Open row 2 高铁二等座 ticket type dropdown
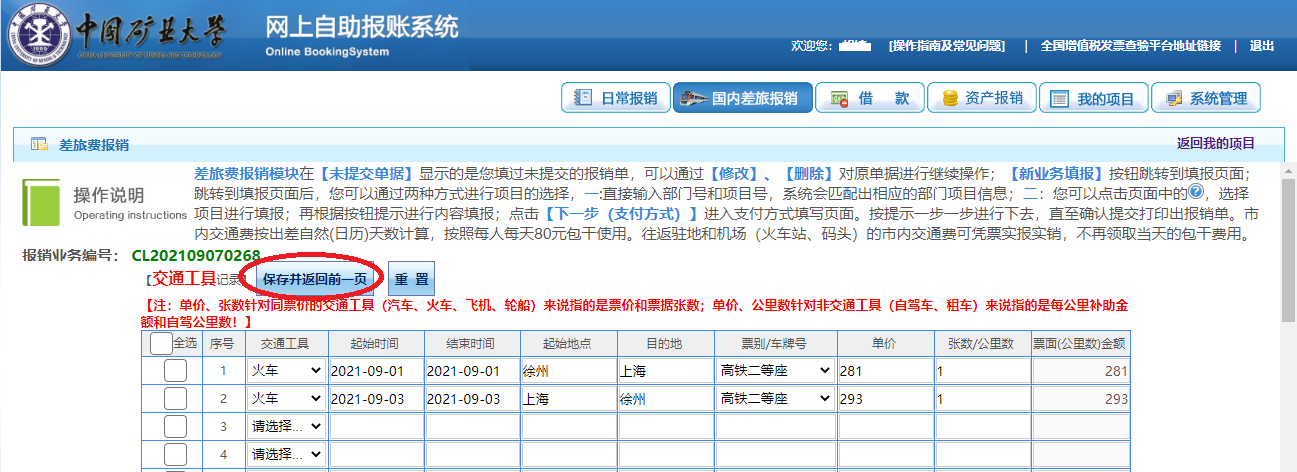 coord(775,399)
